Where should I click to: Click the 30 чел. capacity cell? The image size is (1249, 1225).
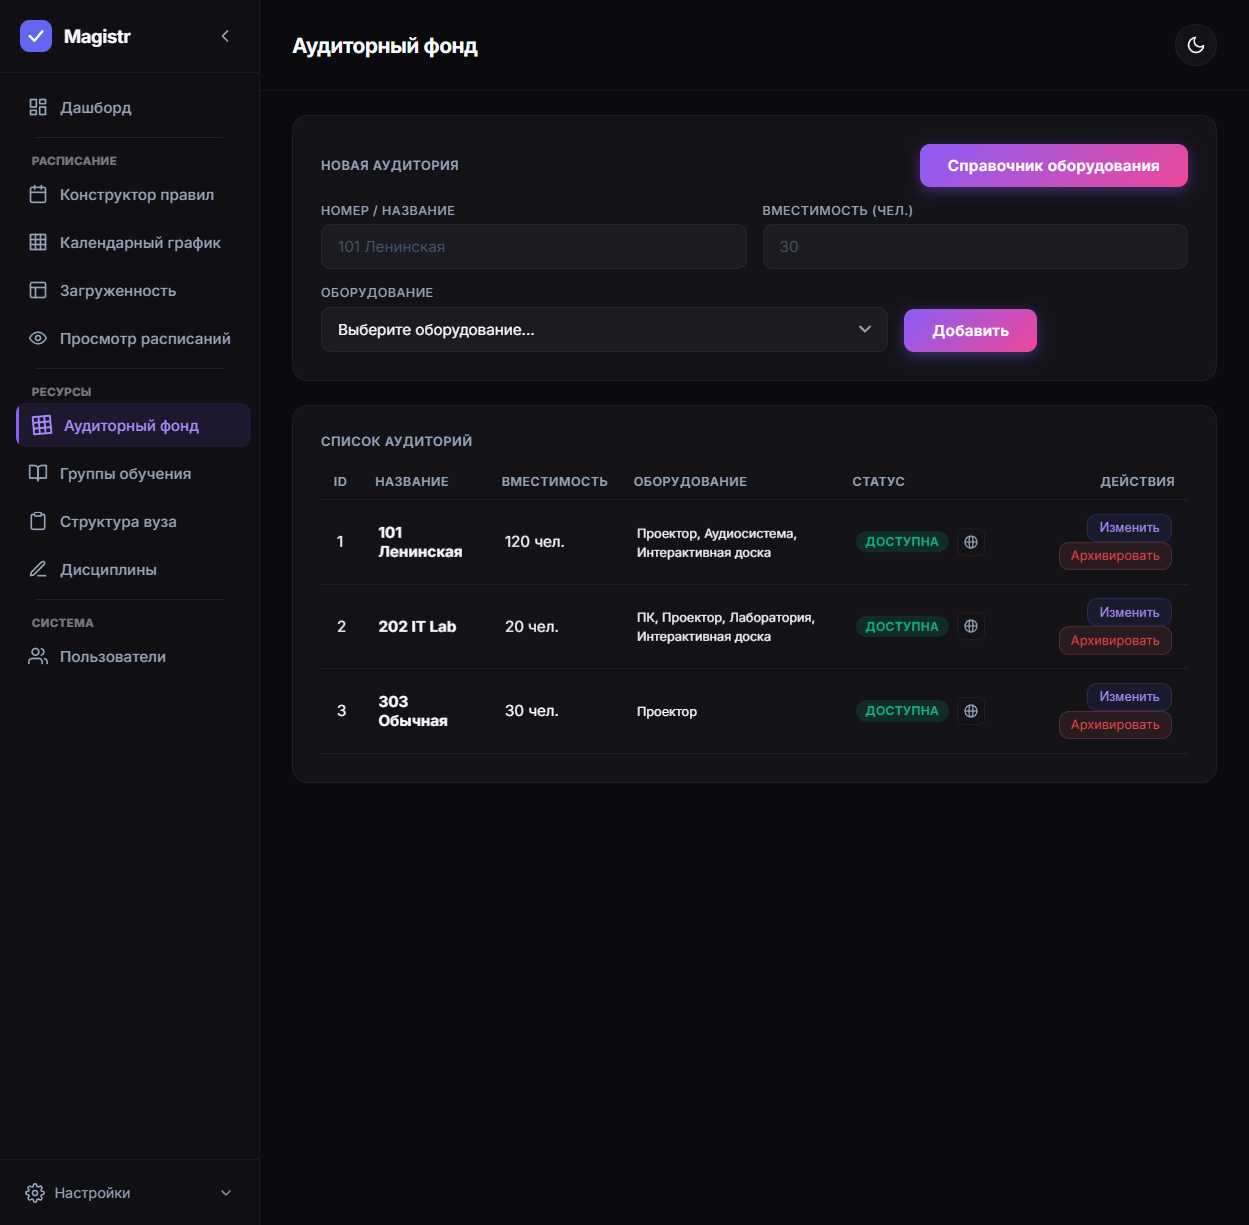click(531, 710)
